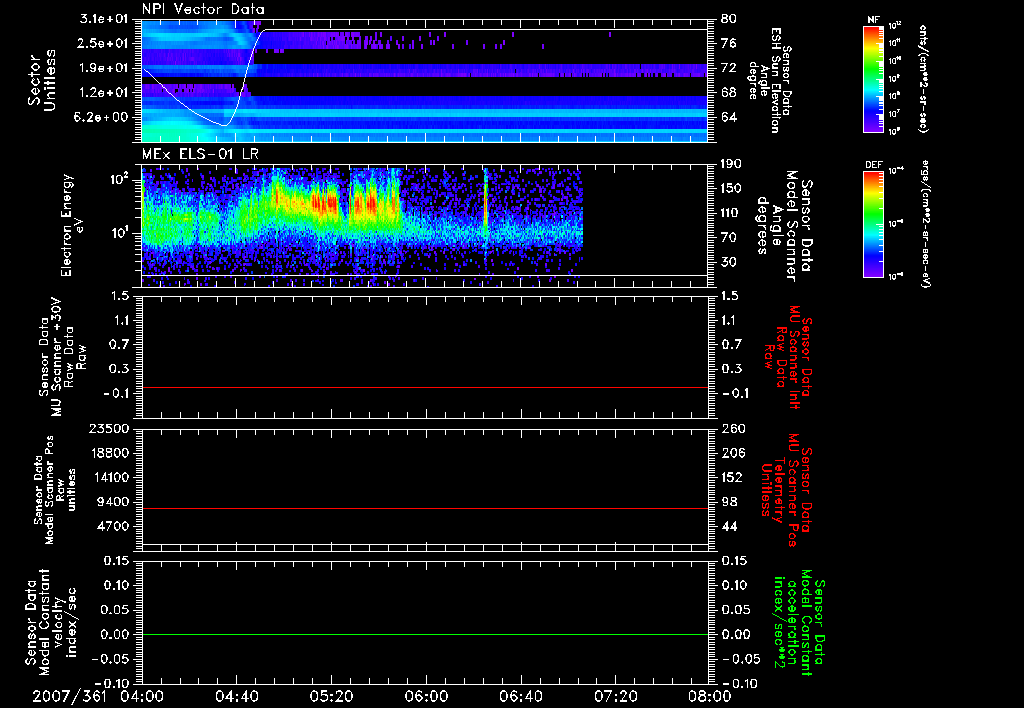
Task: Click the green "Model Constant acceleration" axis label
Action: (799, 620)
